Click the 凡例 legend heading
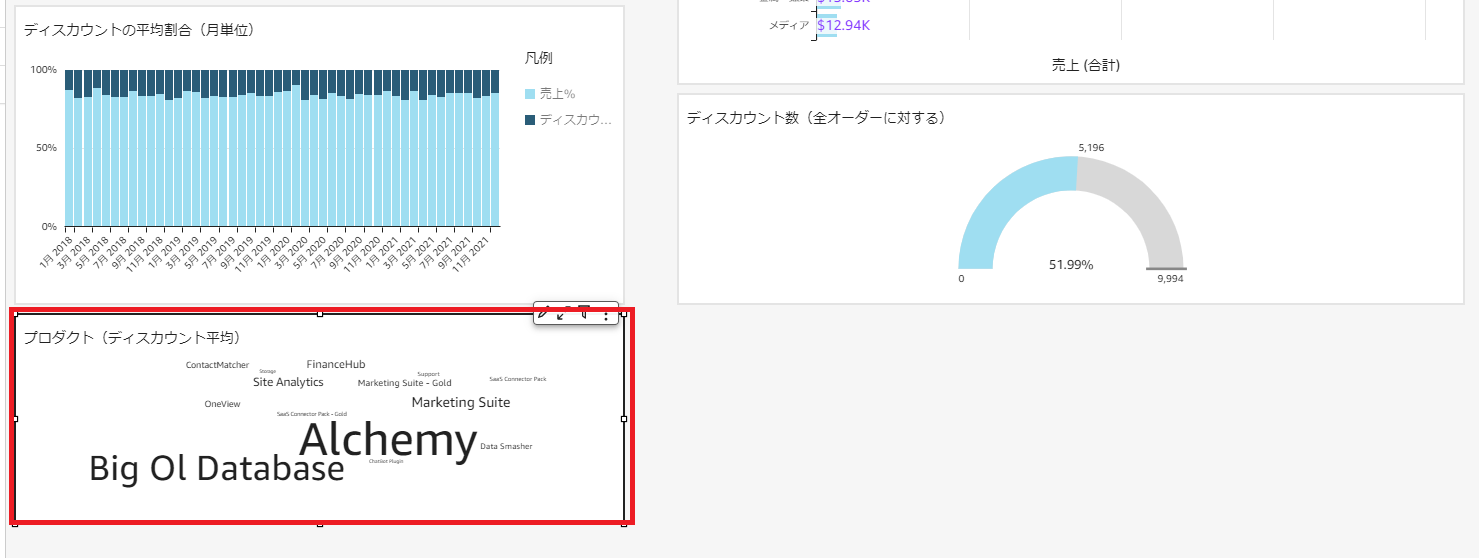This screenshot has height=558, width=1479. coord(539,58)
